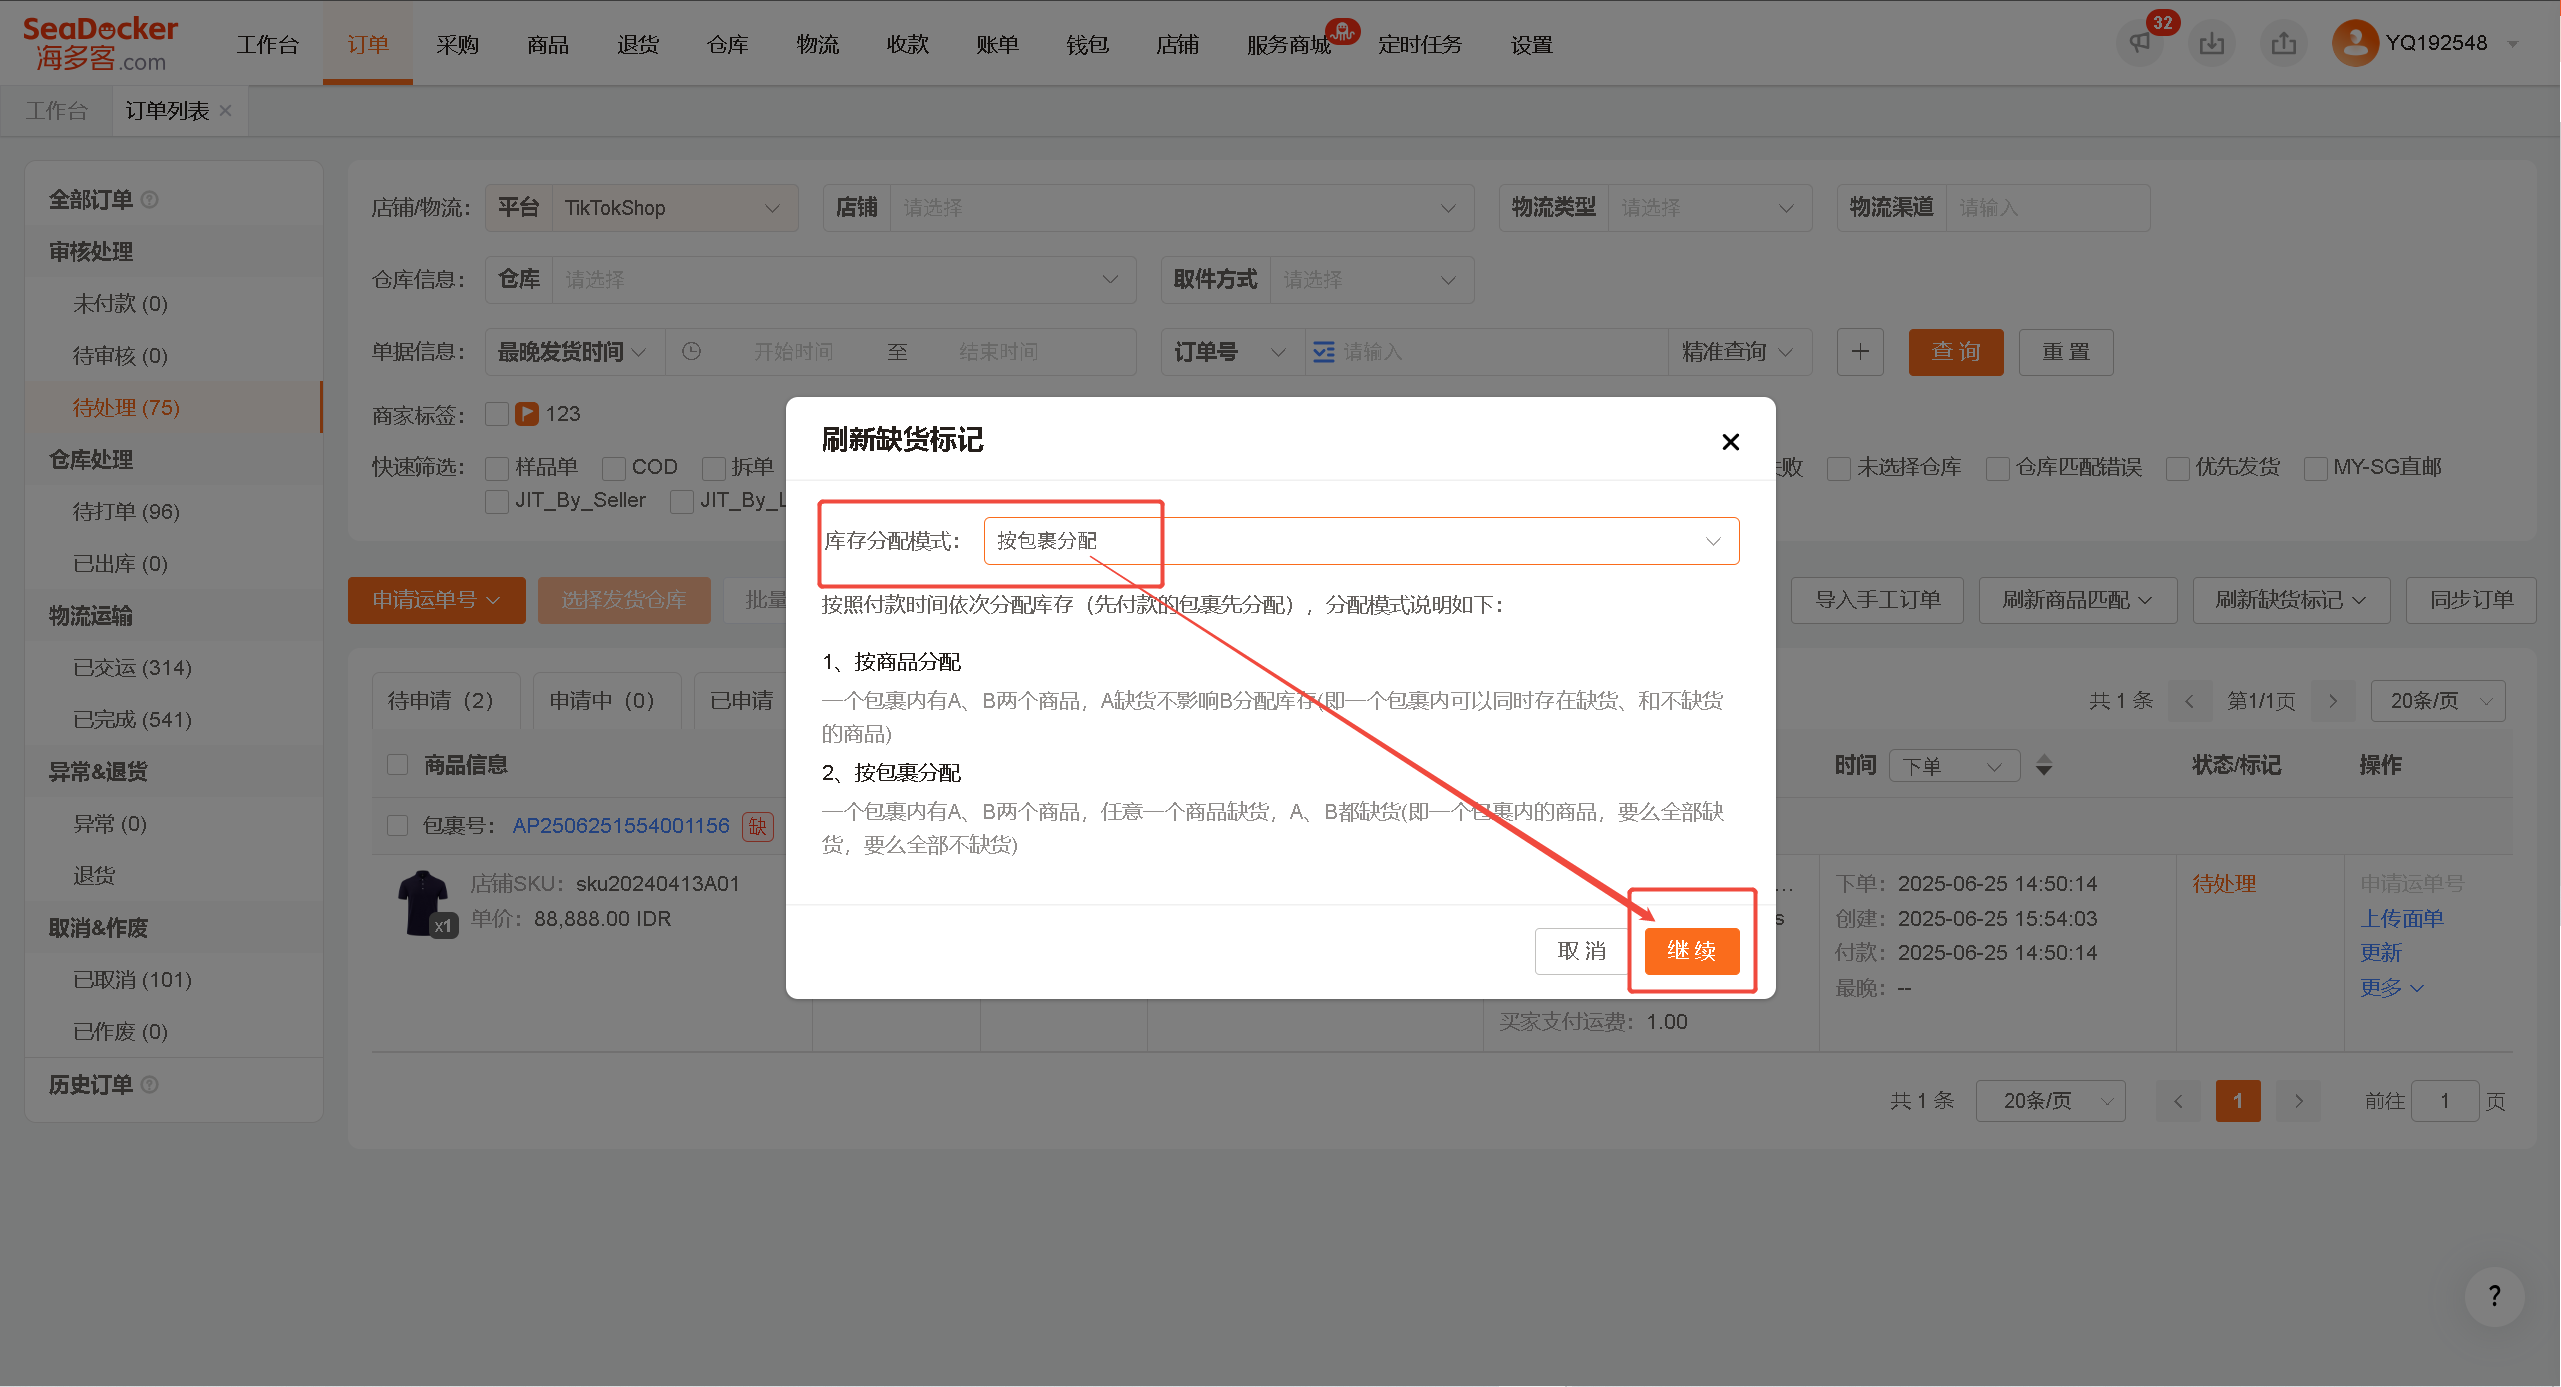Go to previous page arrow in top pager
2561x1387 pixels.
click(x=2189, y=701)
